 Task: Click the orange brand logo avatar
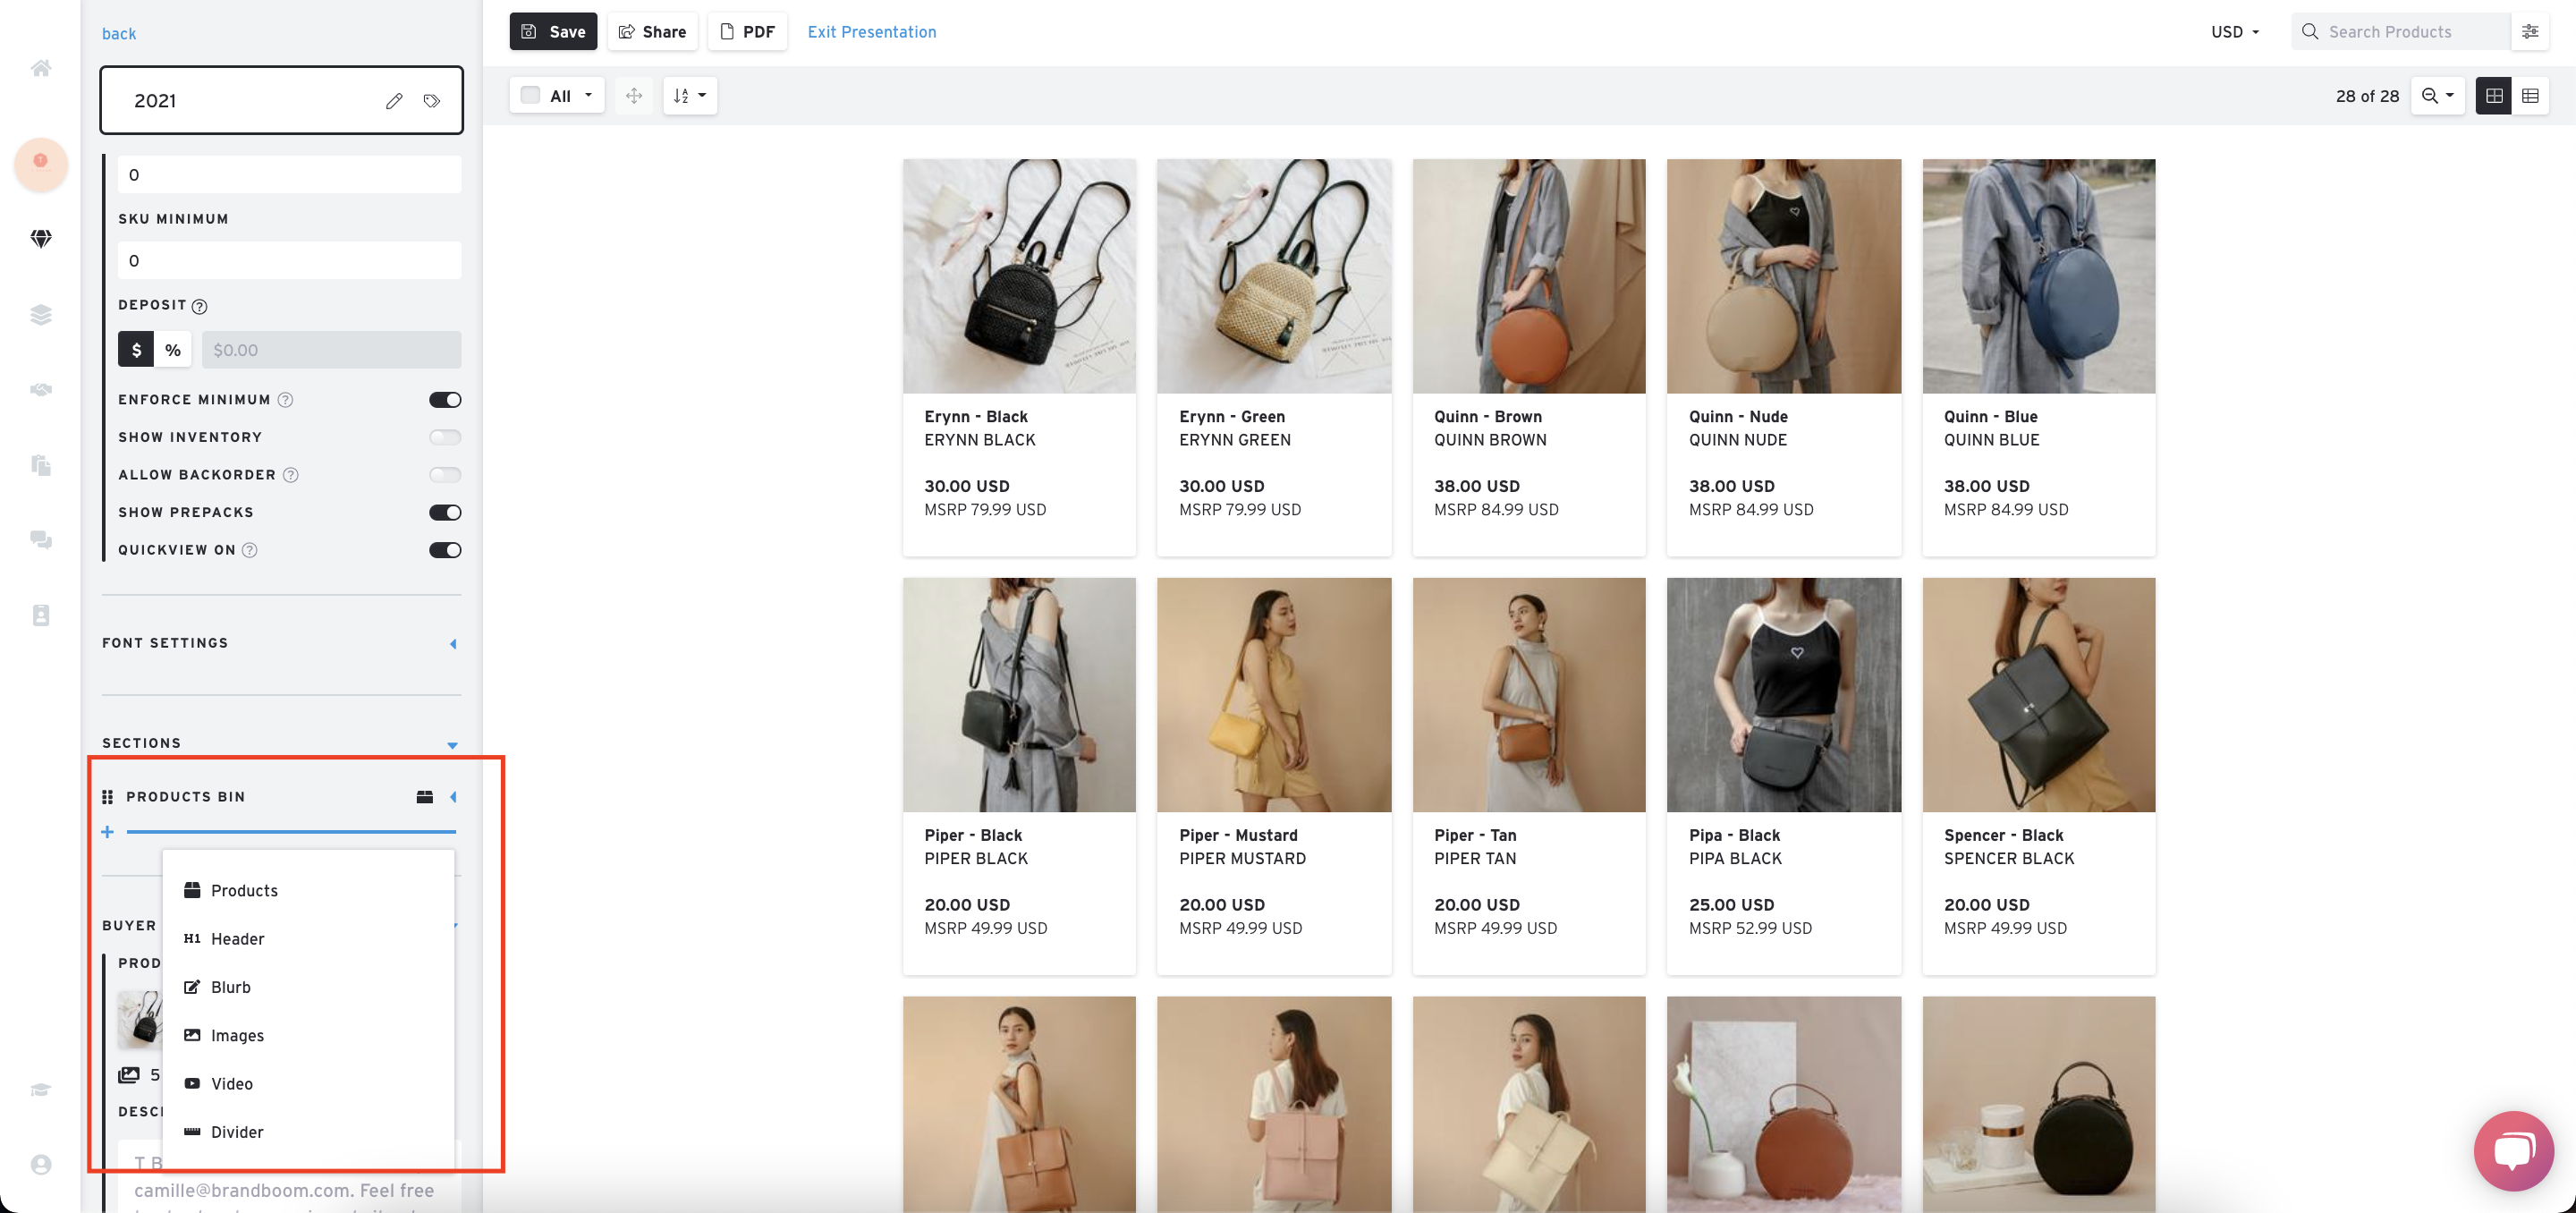tap(41, 163)
